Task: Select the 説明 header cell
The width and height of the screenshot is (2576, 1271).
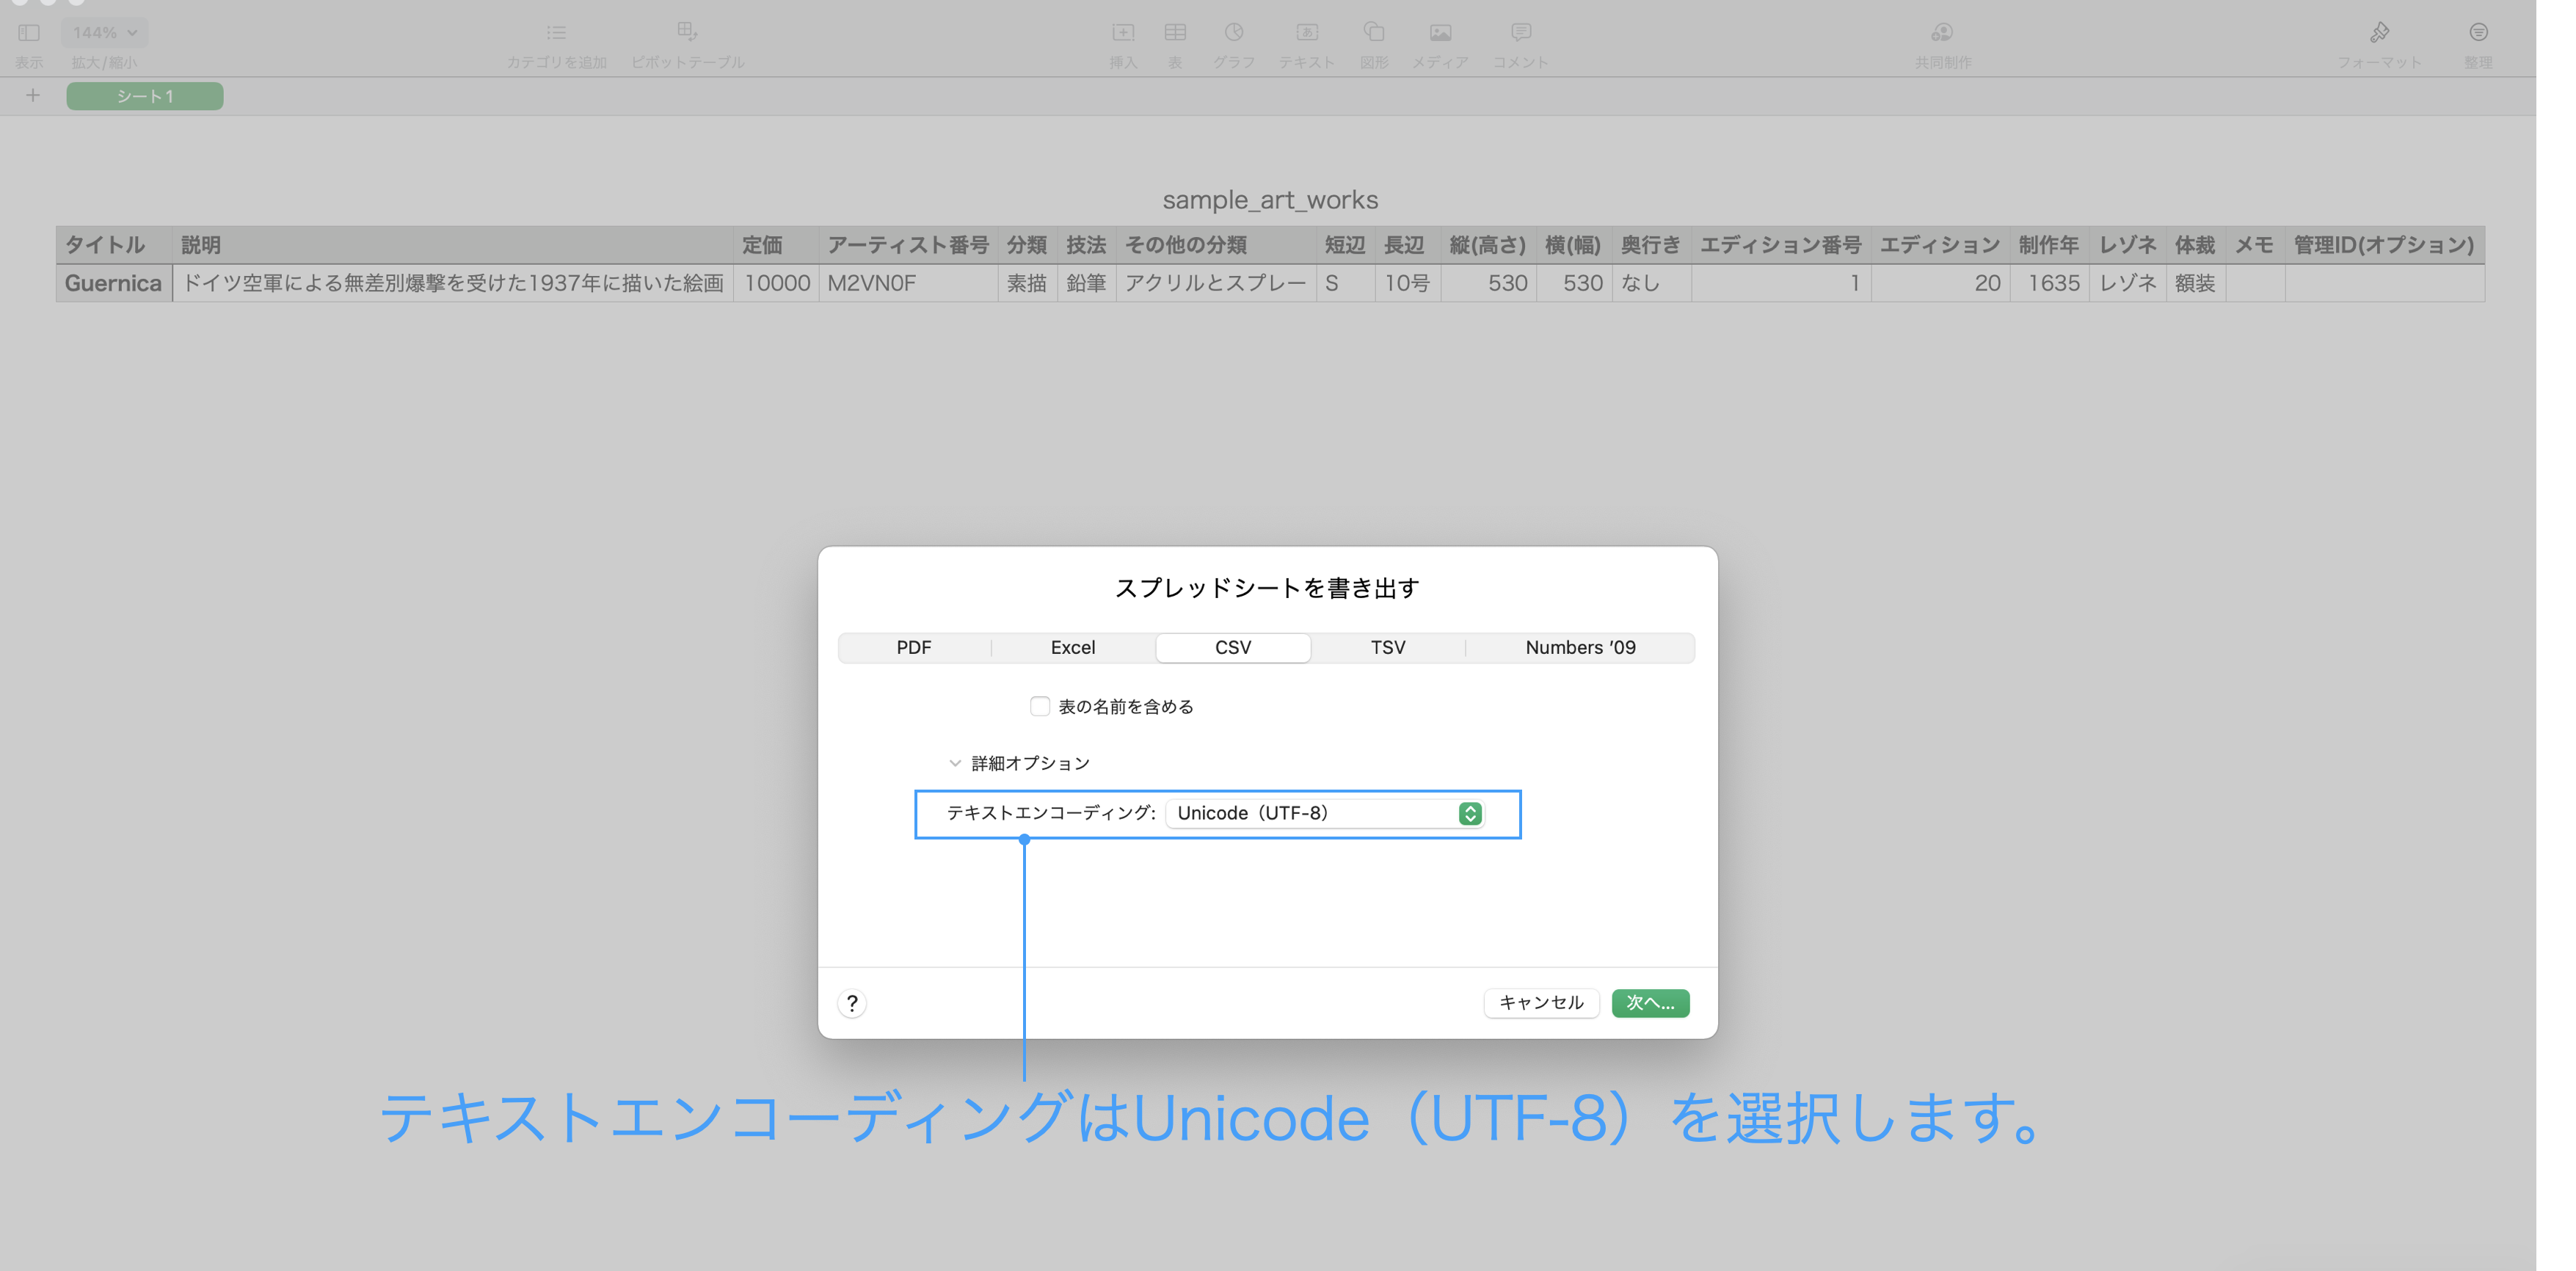Action: (x=453, y=245)
